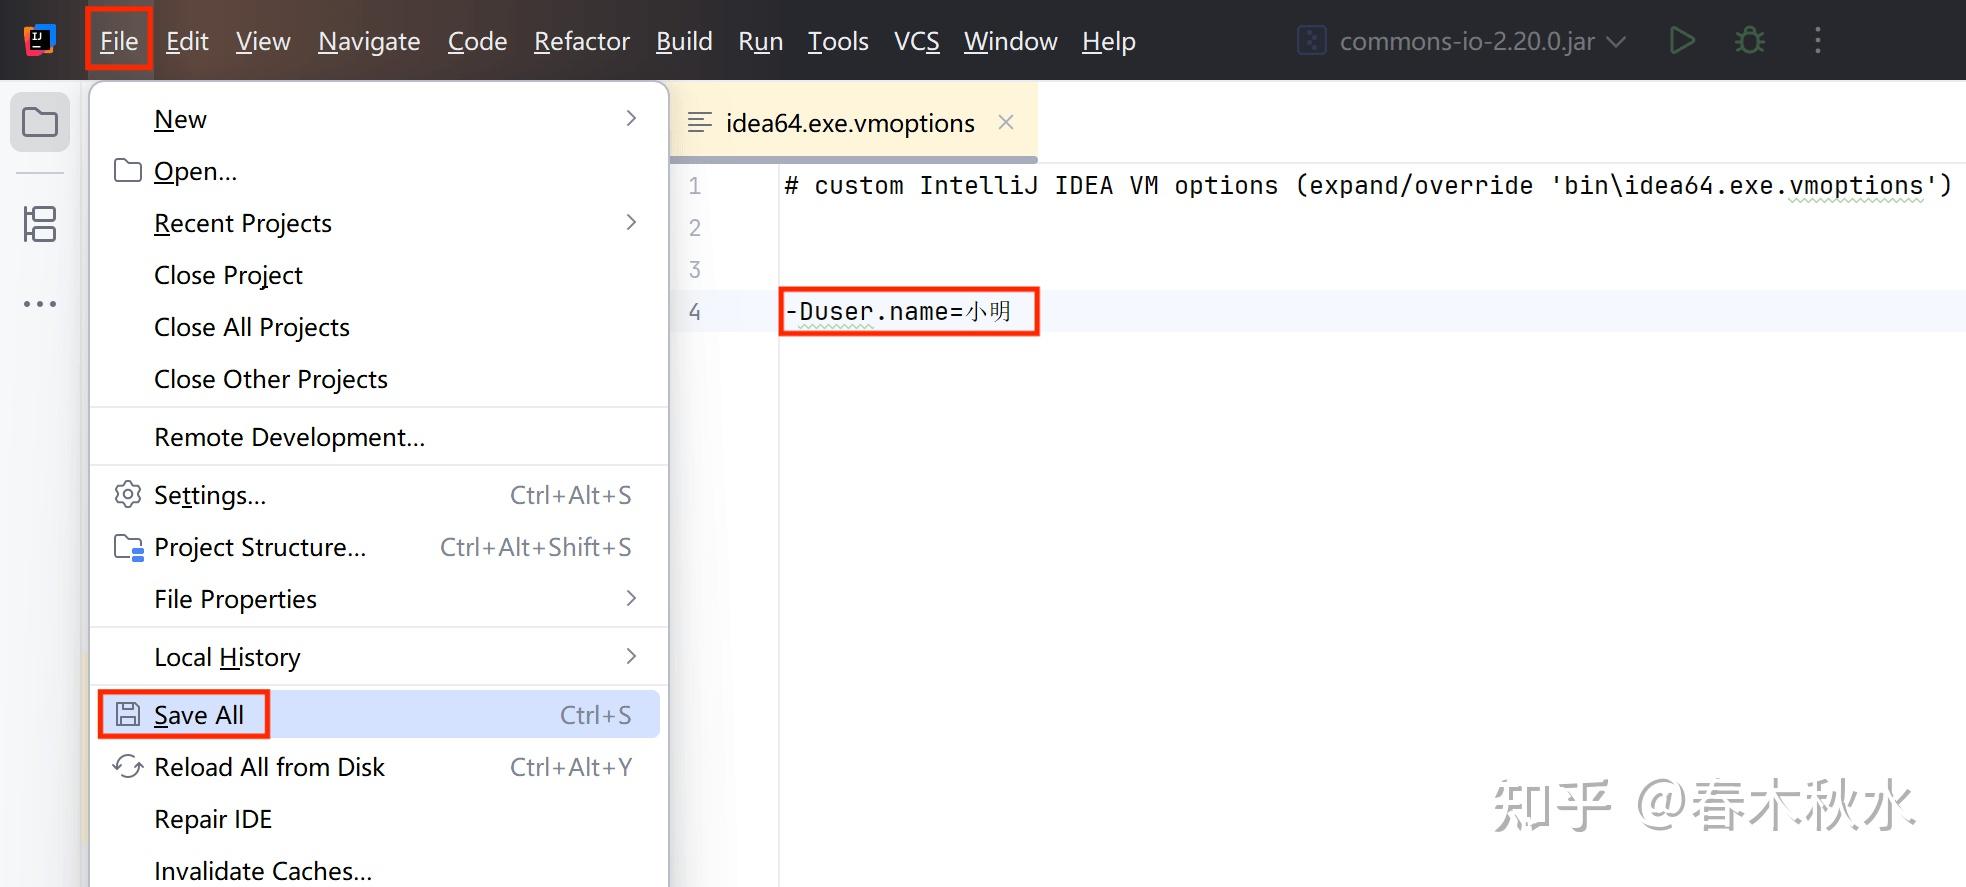
Task: Click the '# custom IntelliJ IDEA VM options' comment
Action: coord(1368,186)
